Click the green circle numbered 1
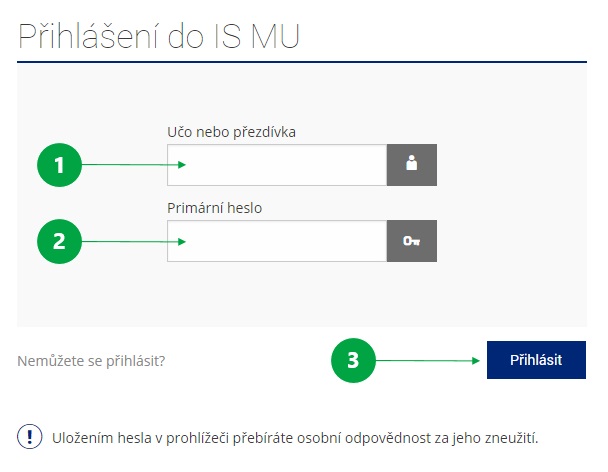 pos(59,166)
